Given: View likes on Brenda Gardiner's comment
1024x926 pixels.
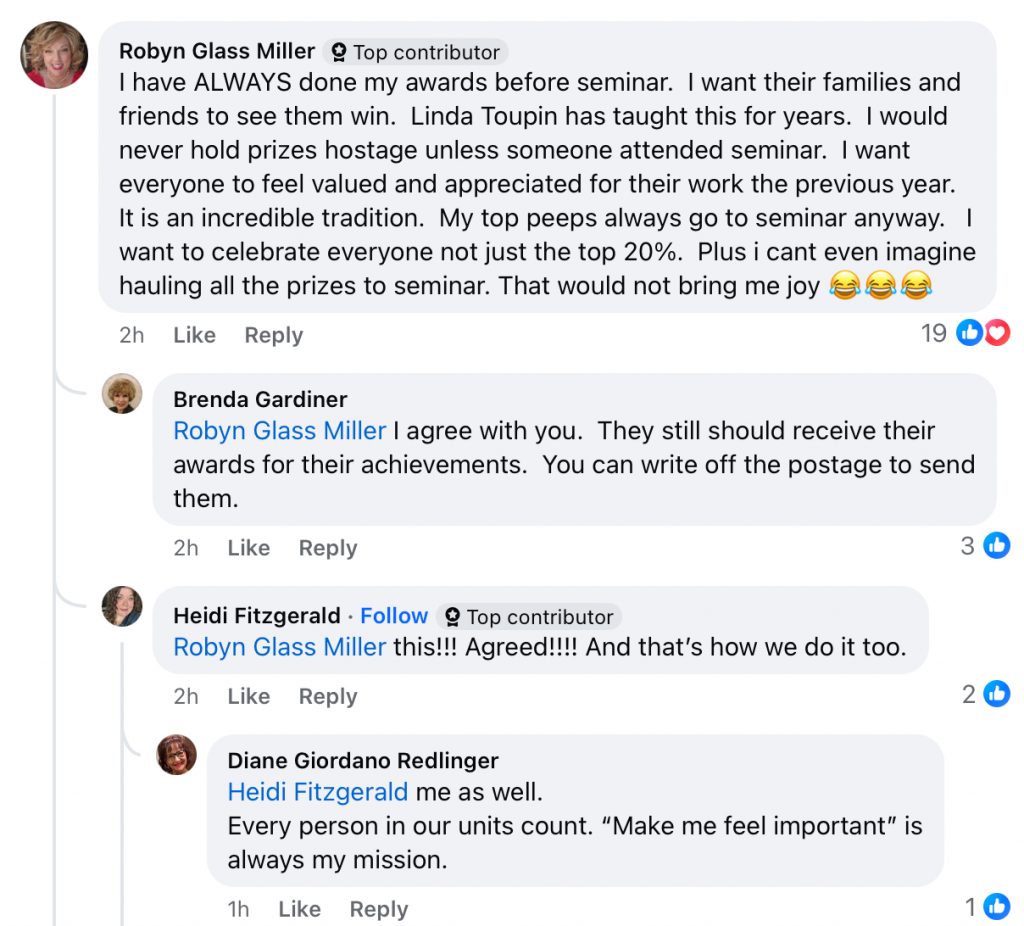Looking at the screenshot, I should click(x=997, y=545).
